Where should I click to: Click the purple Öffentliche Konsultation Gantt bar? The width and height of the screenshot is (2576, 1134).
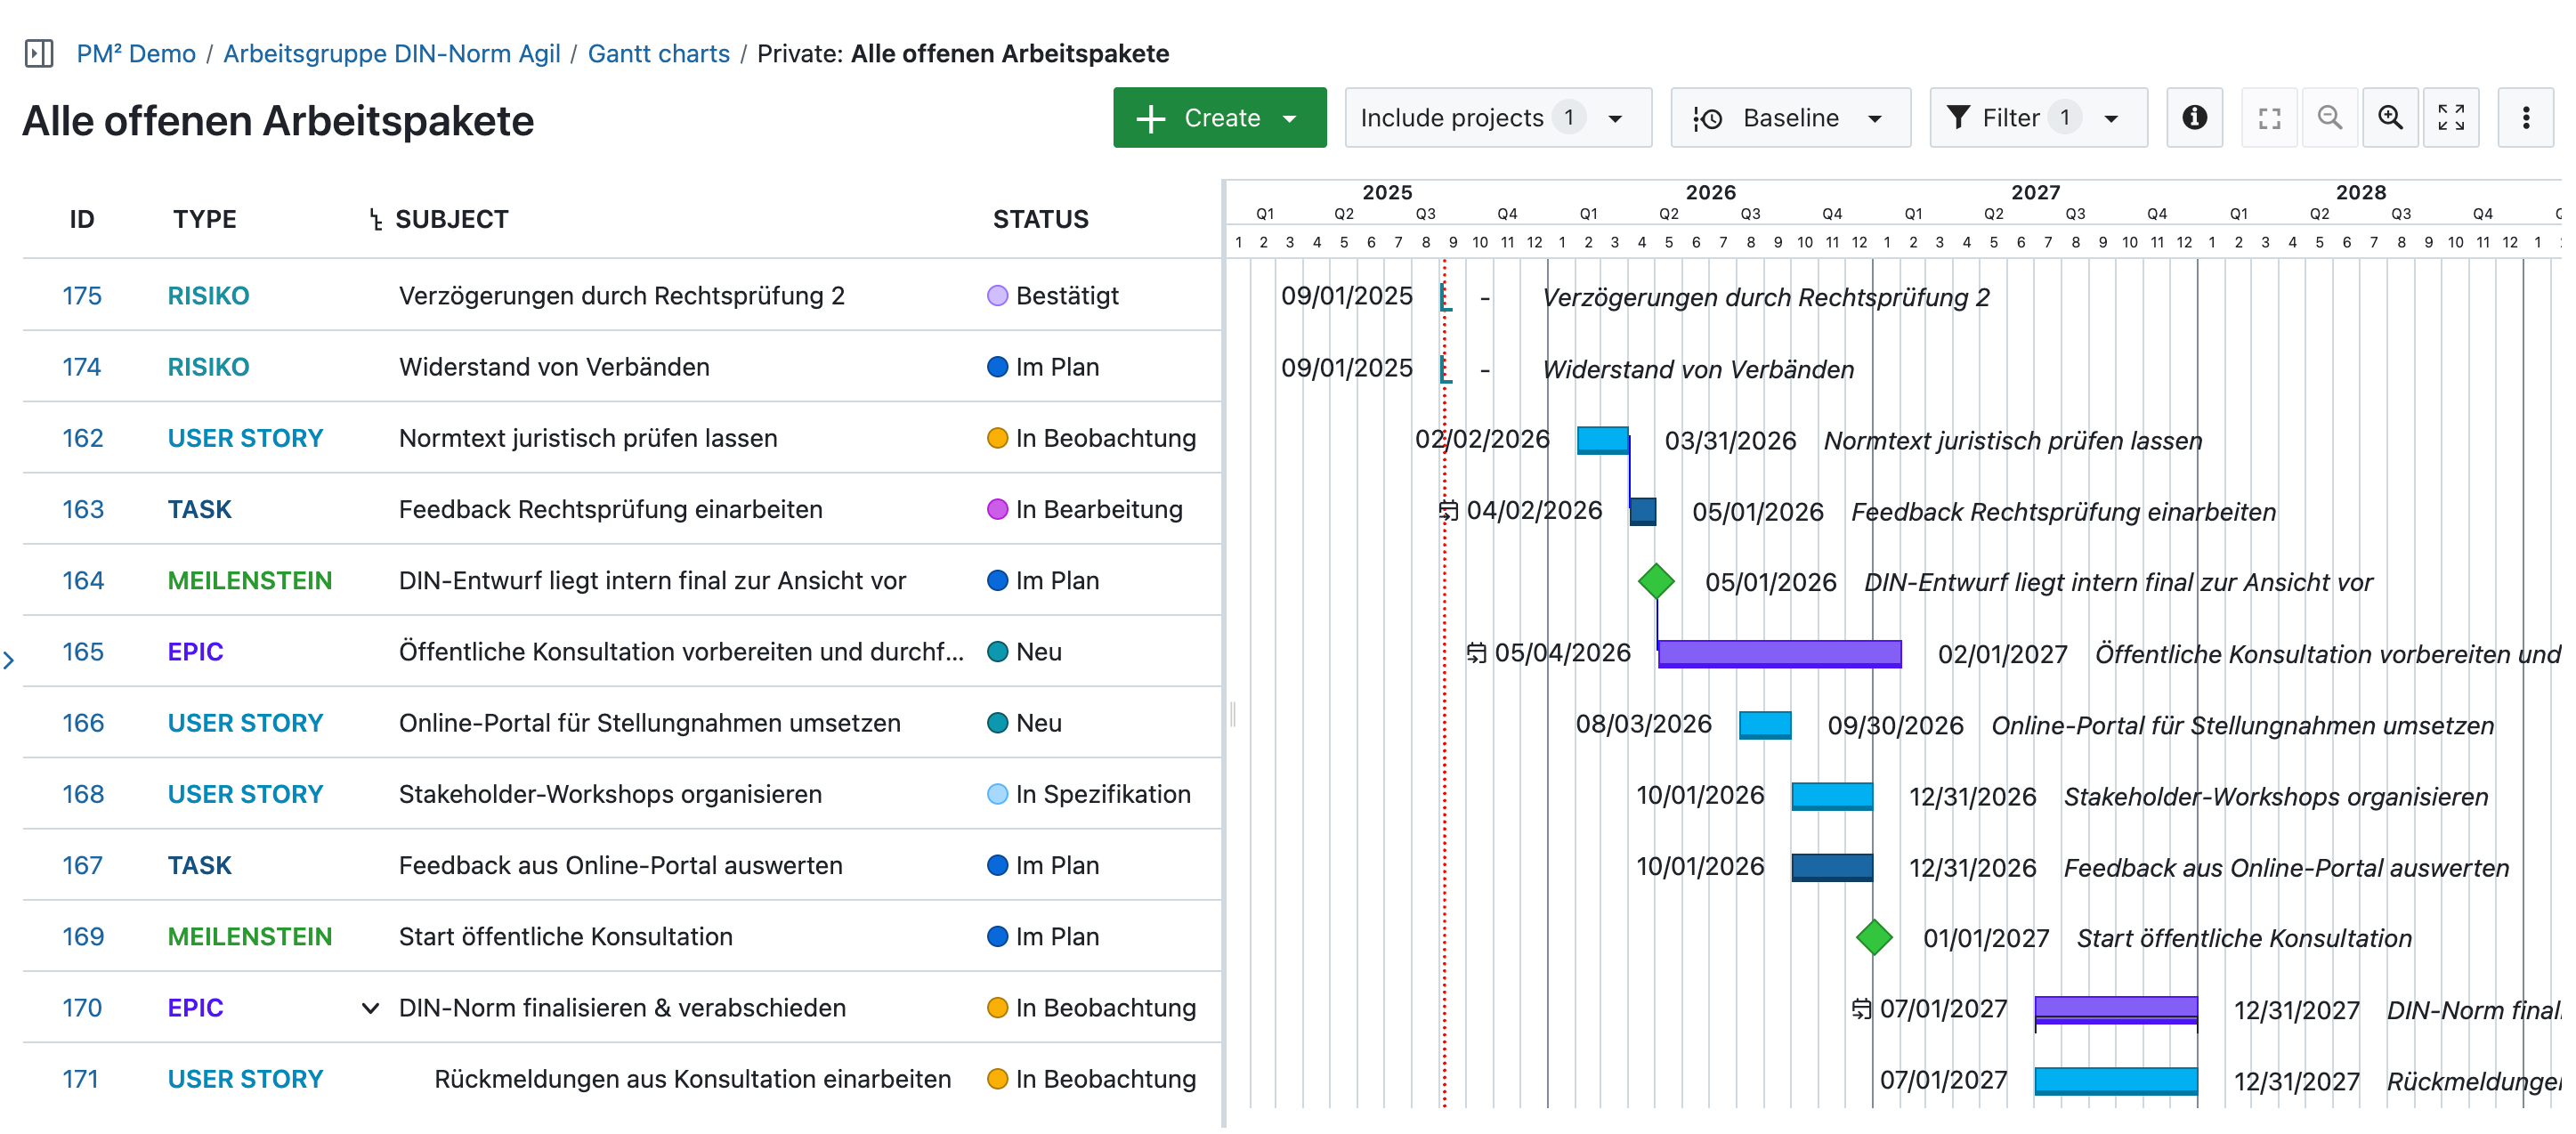(1779, 653)
